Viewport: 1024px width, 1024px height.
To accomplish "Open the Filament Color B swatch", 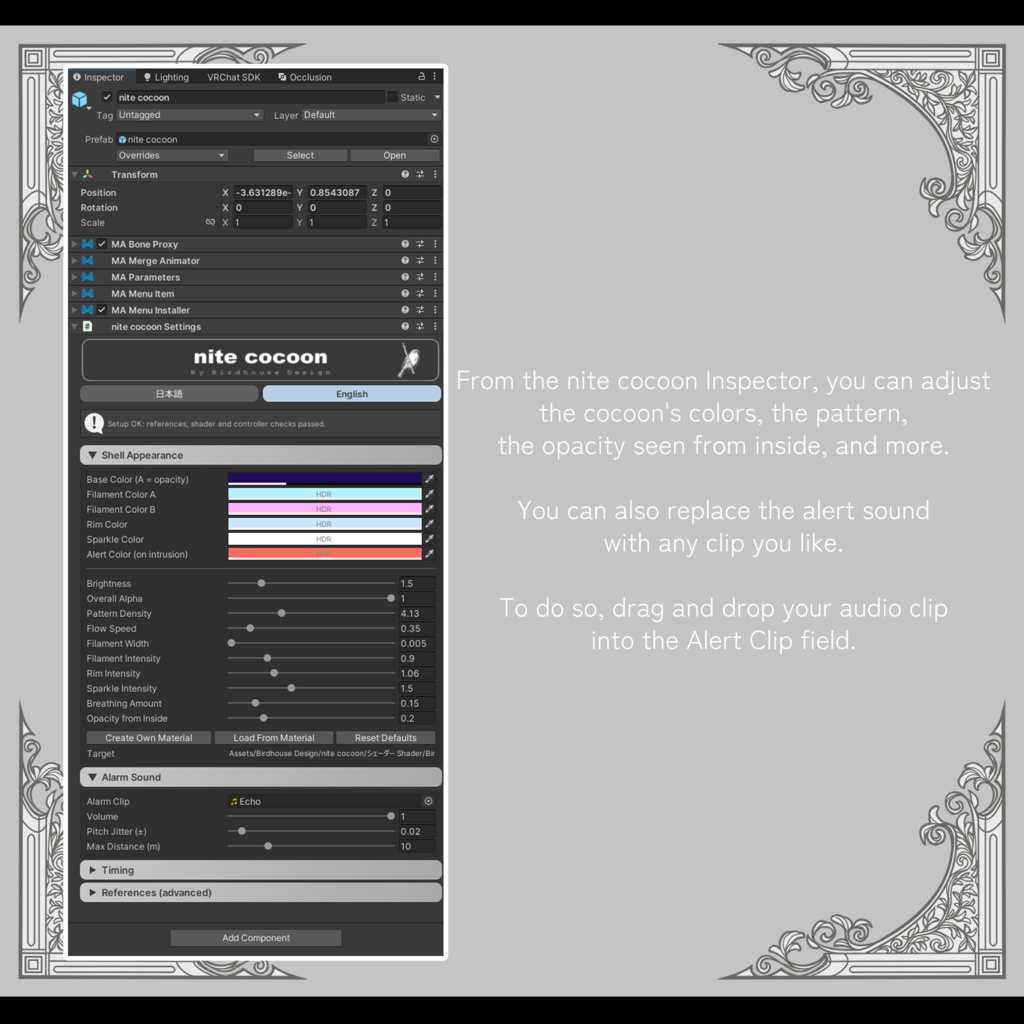I will click(325, 509).
